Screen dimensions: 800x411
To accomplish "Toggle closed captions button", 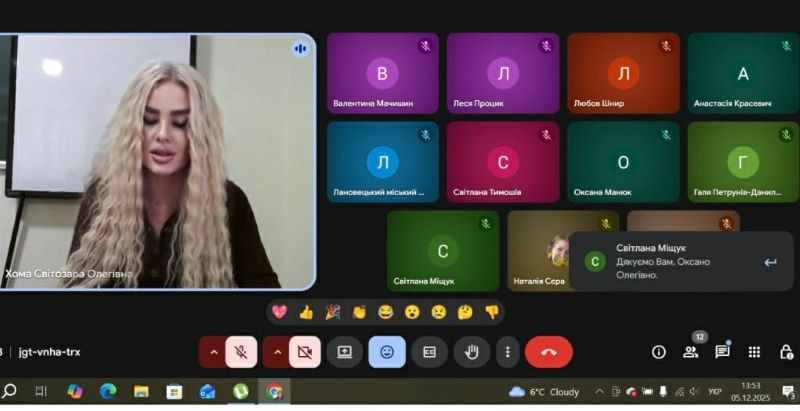I will pyautogui.click(x=429, y=352).
